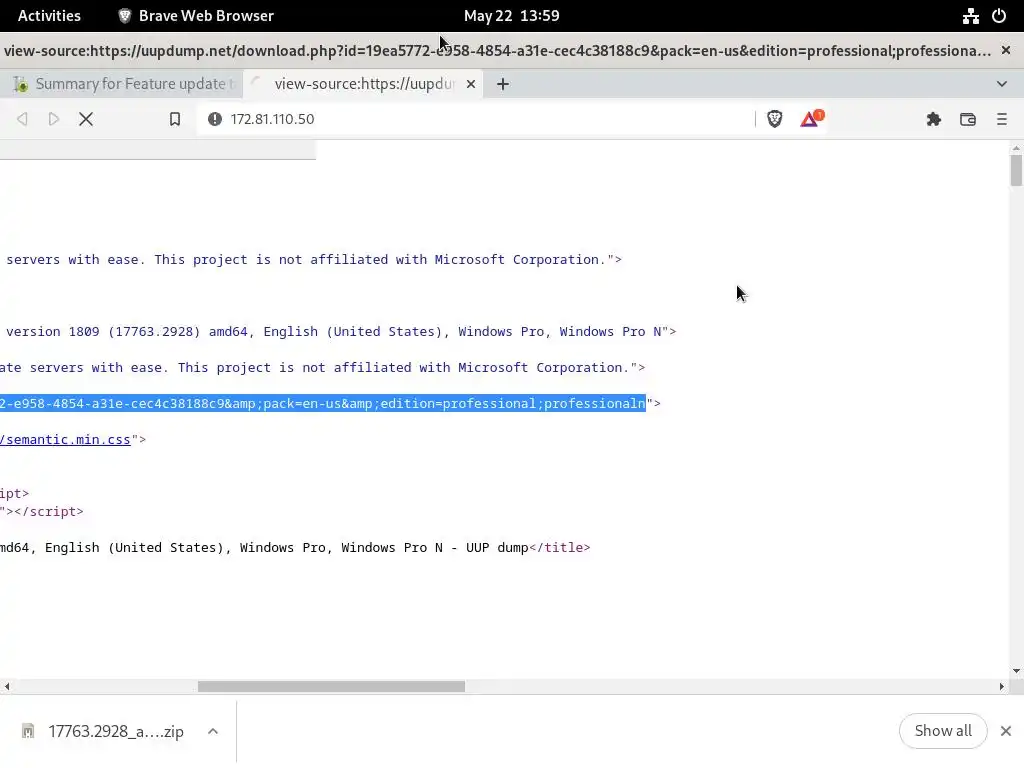This screenshot has height=768, width=1024.
Task: Switch to the view-source:https://uupdu tab
Action: click(x=363, y=84)
